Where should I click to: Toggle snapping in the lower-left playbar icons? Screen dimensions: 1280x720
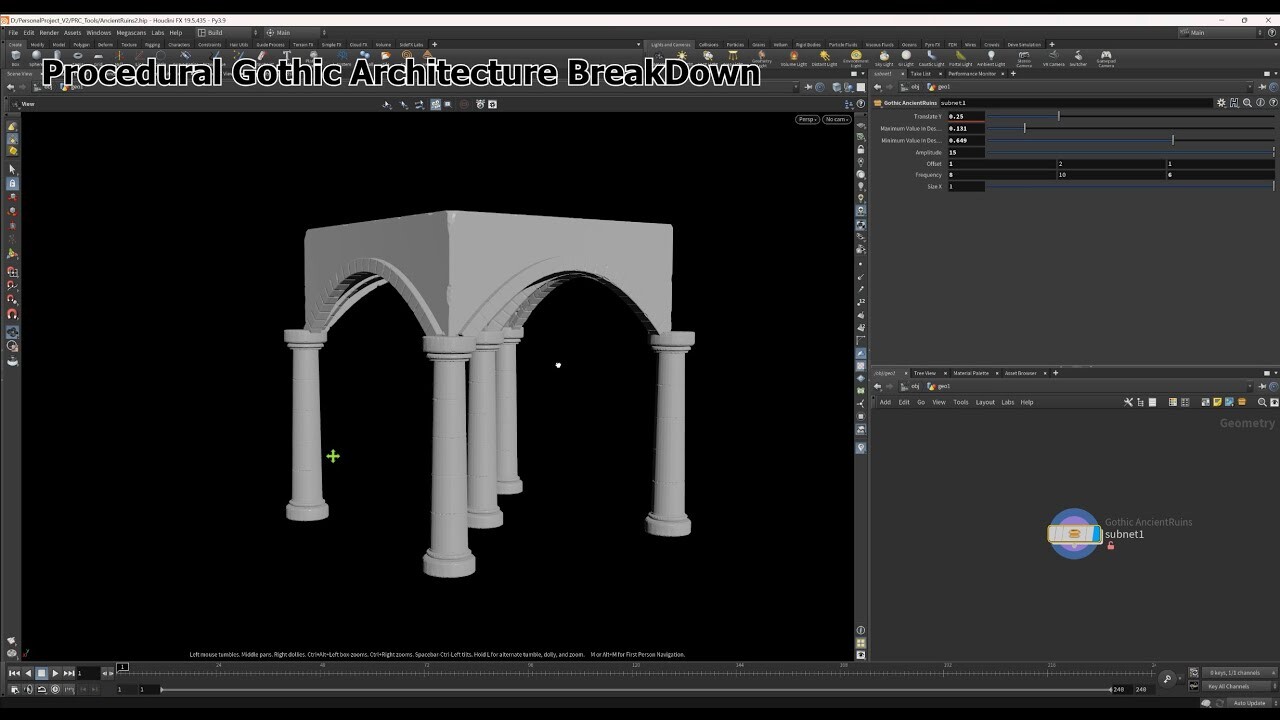(x=40, y=688)
